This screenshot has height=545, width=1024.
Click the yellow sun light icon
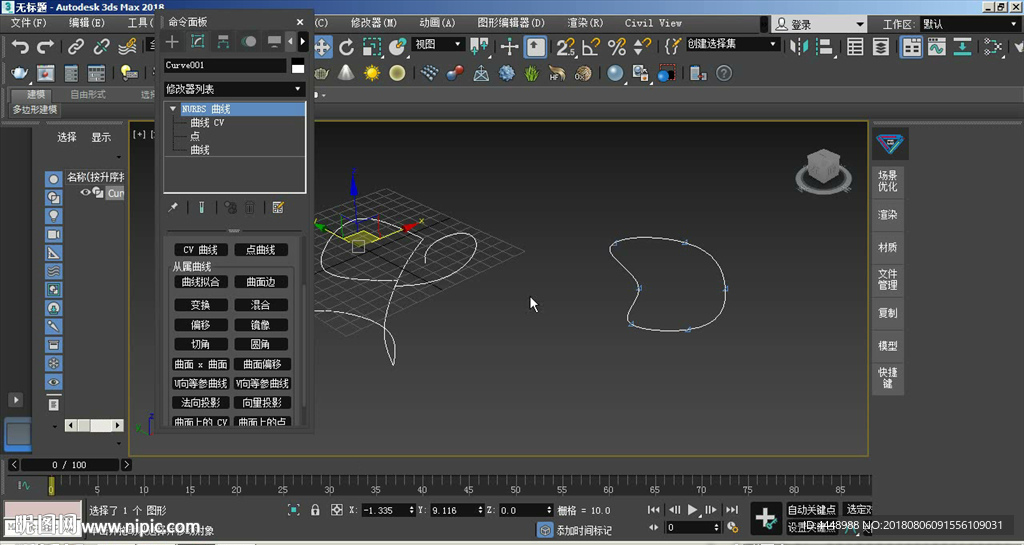(x=372, y=73)
